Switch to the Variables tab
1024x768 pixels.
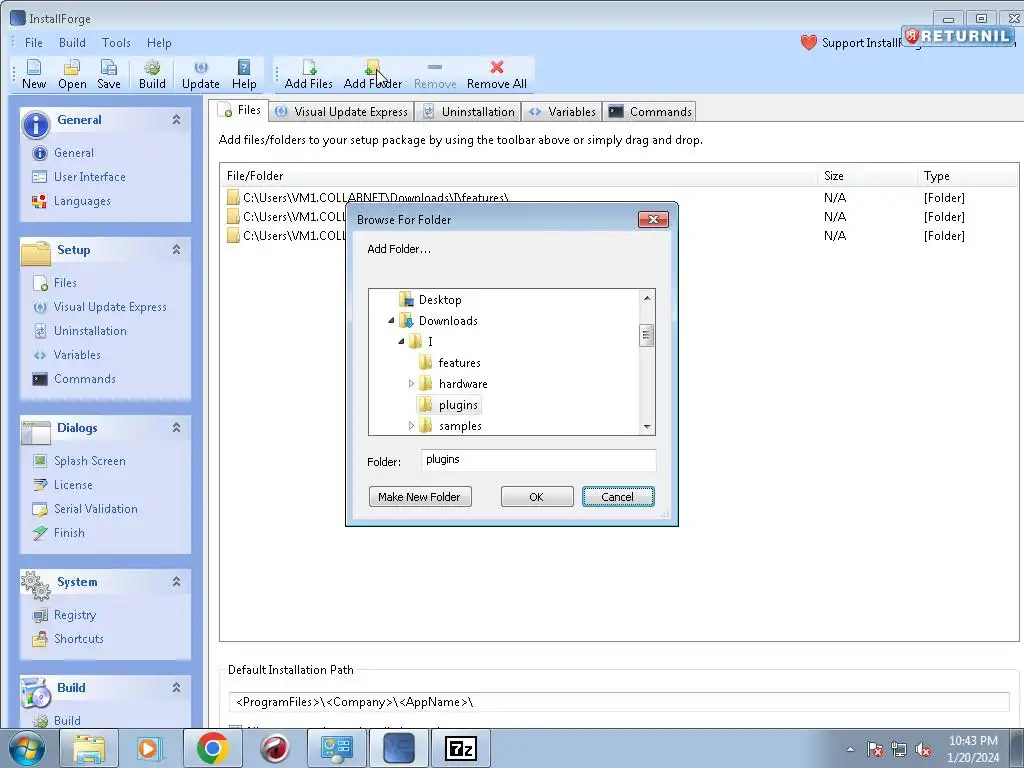coord(562,112)
